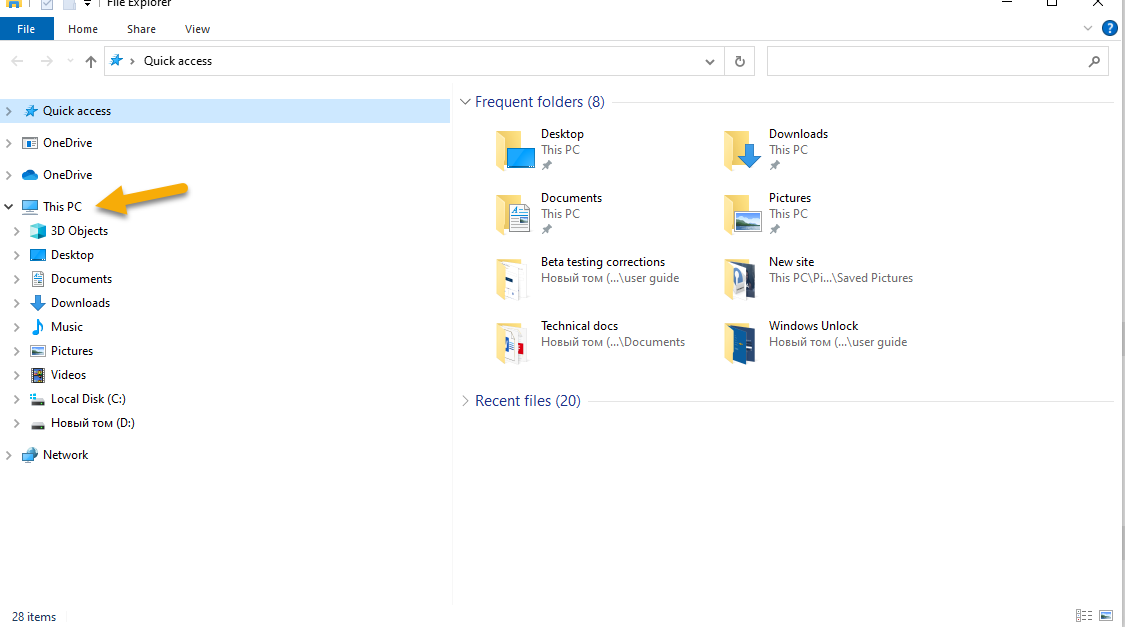Open the Downloads folder icon in Frequent folders

point(742,151)
